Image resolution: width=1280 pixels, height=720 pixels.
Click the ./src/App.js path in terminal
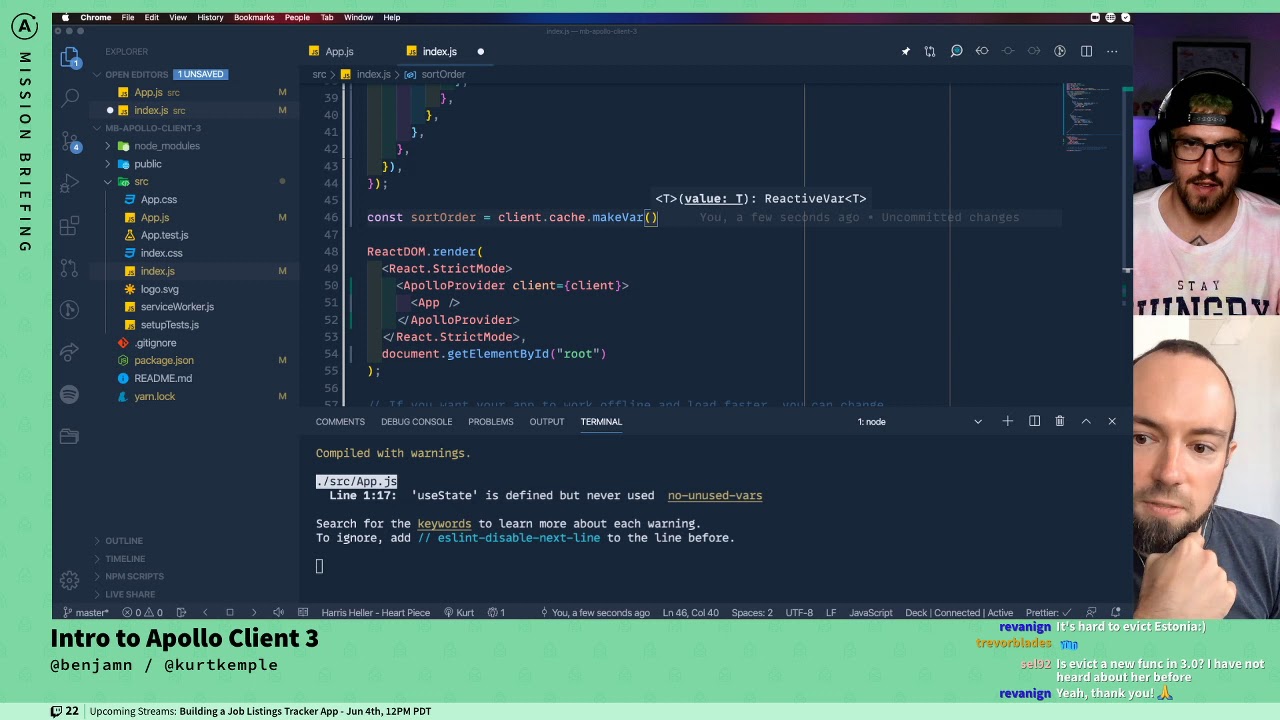click(x=356, y=482)
